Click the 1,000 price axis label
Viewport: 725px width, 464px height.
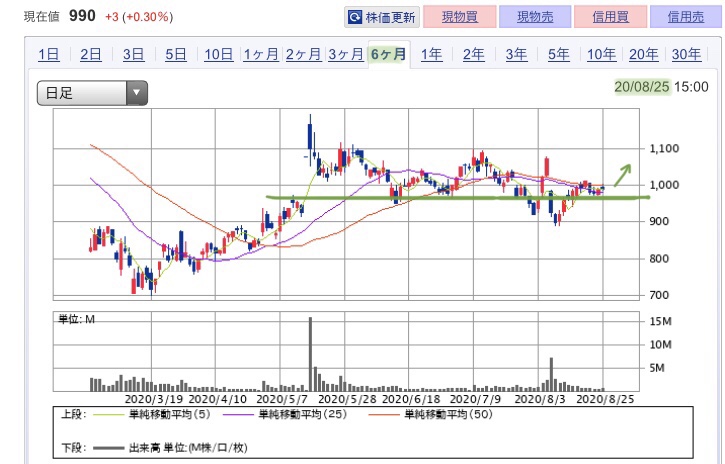664,185
